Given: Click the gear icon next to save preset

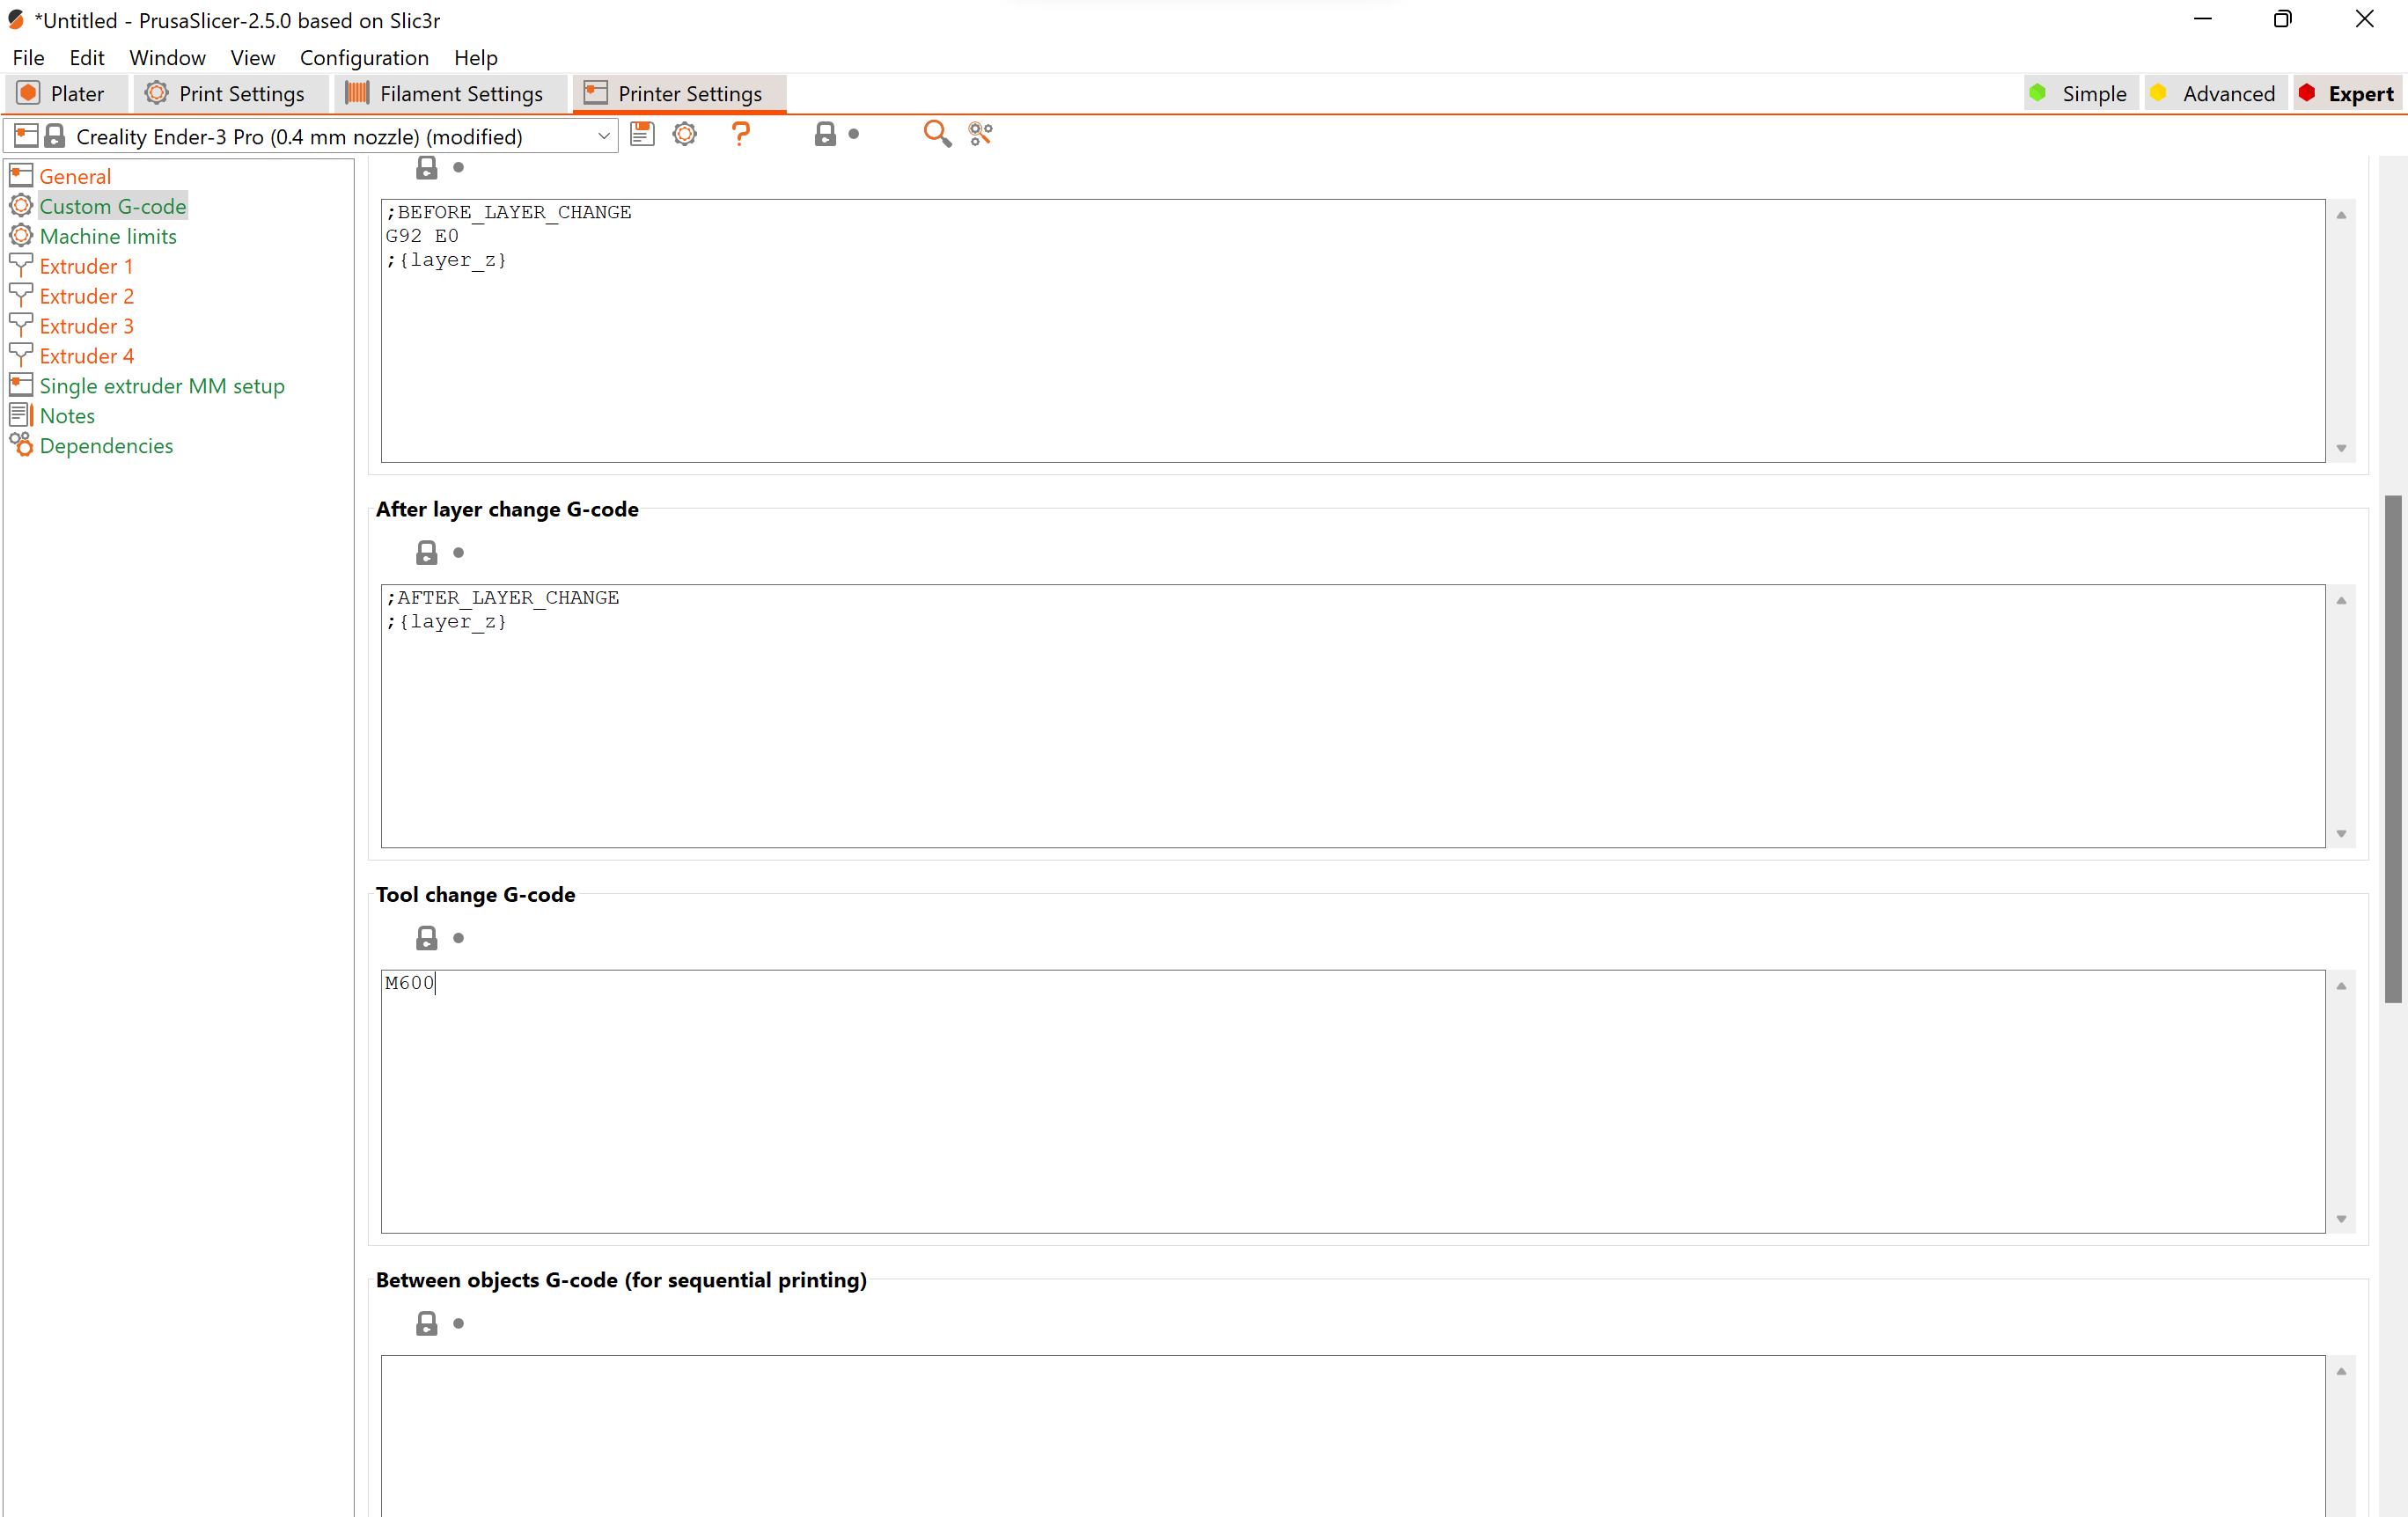Looking at the screenshot, I should (685, 134).
